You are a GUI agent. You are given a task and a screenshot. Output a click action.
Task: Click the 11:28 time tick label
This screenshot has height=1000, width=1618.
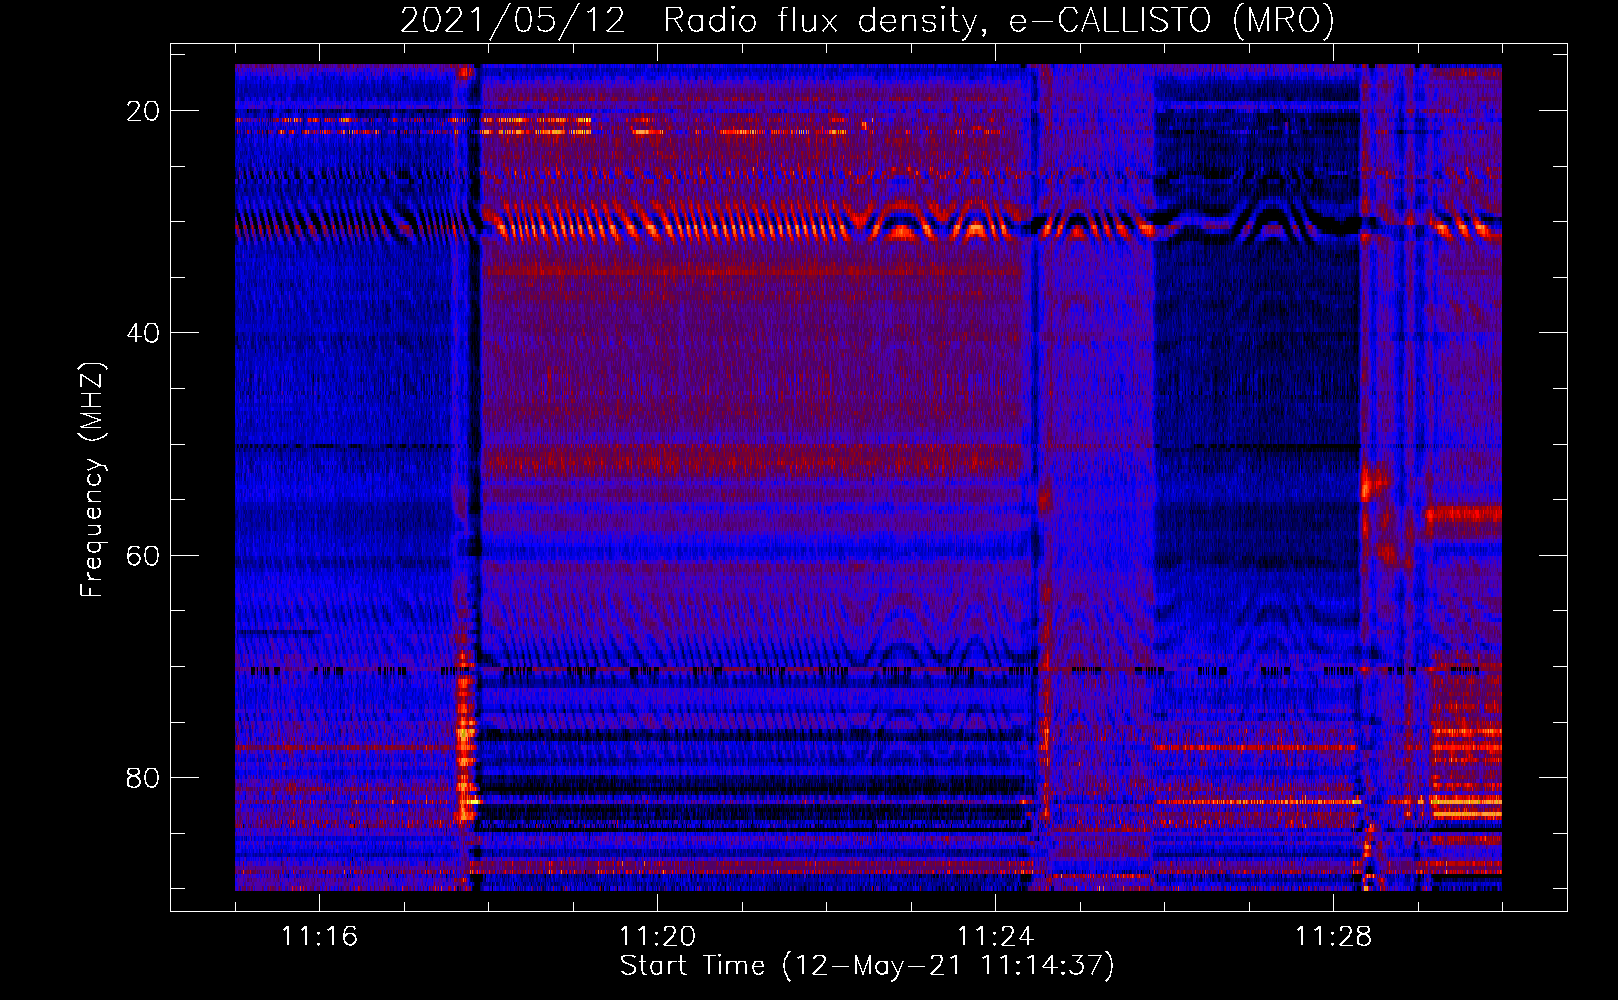tap(1333, 937)
